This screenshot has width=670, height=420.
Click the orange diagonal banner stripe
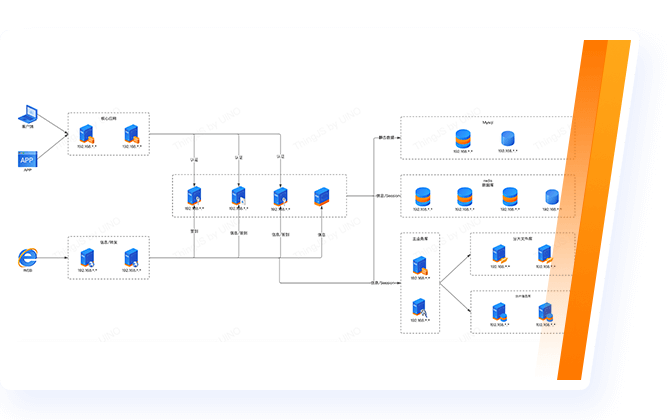[x=594, y=209]
